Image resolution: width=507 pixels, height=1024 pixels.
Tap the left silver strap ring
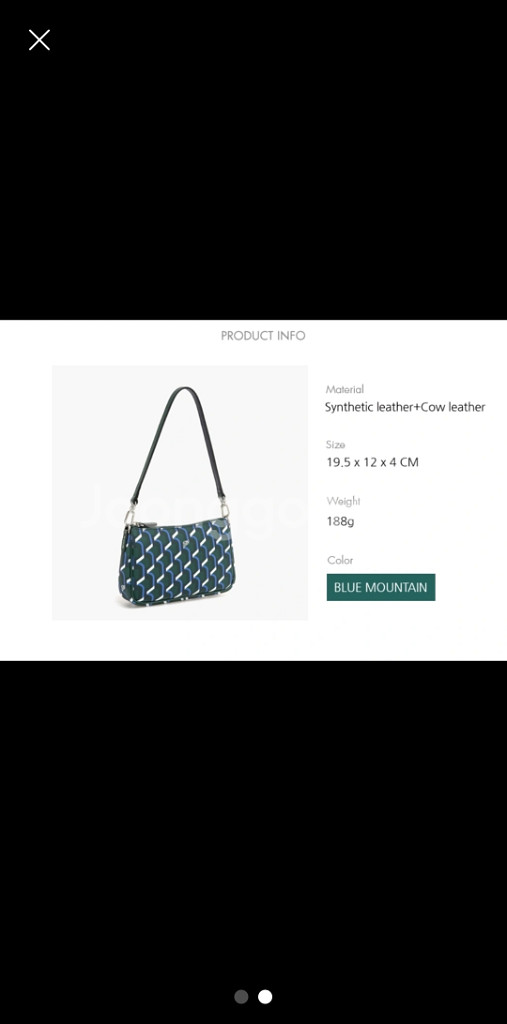pyautogui.click(x=129, y=516)
